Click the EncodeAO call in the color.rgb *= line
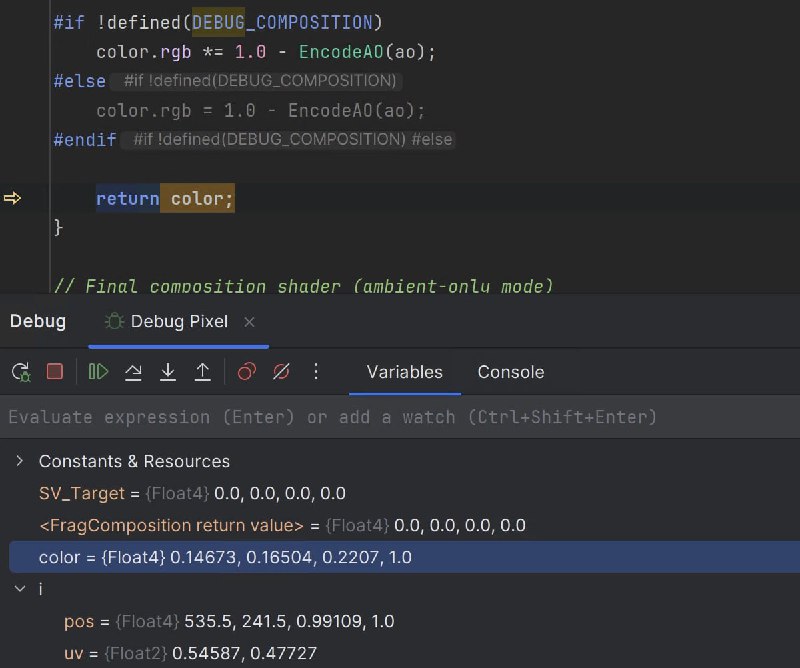Screen dimensions: 800x668 pos(341,52)
